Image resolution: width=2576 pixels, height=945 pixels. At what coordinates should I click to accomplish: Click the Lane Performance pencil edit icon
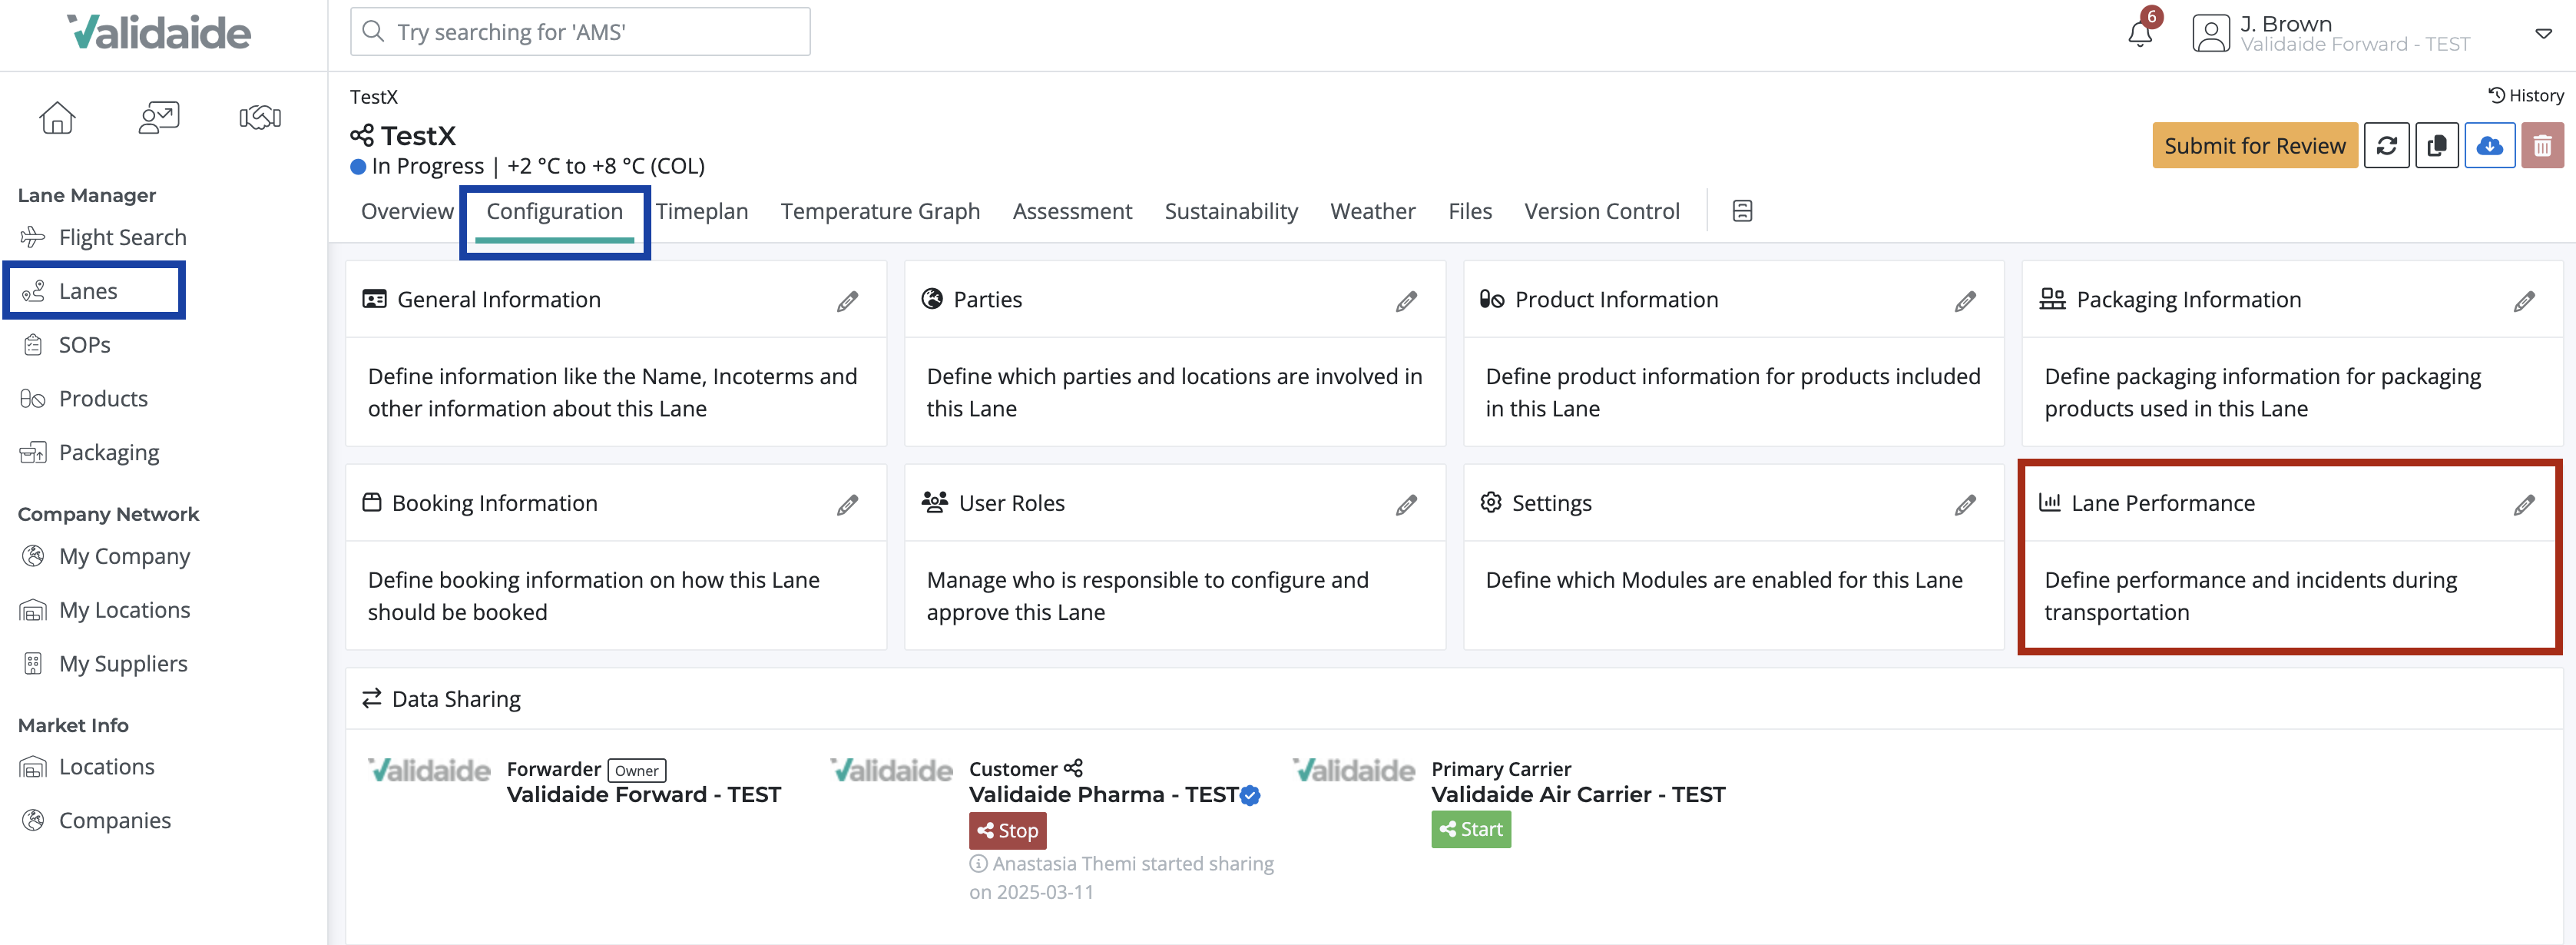(x=2524, y=505)
